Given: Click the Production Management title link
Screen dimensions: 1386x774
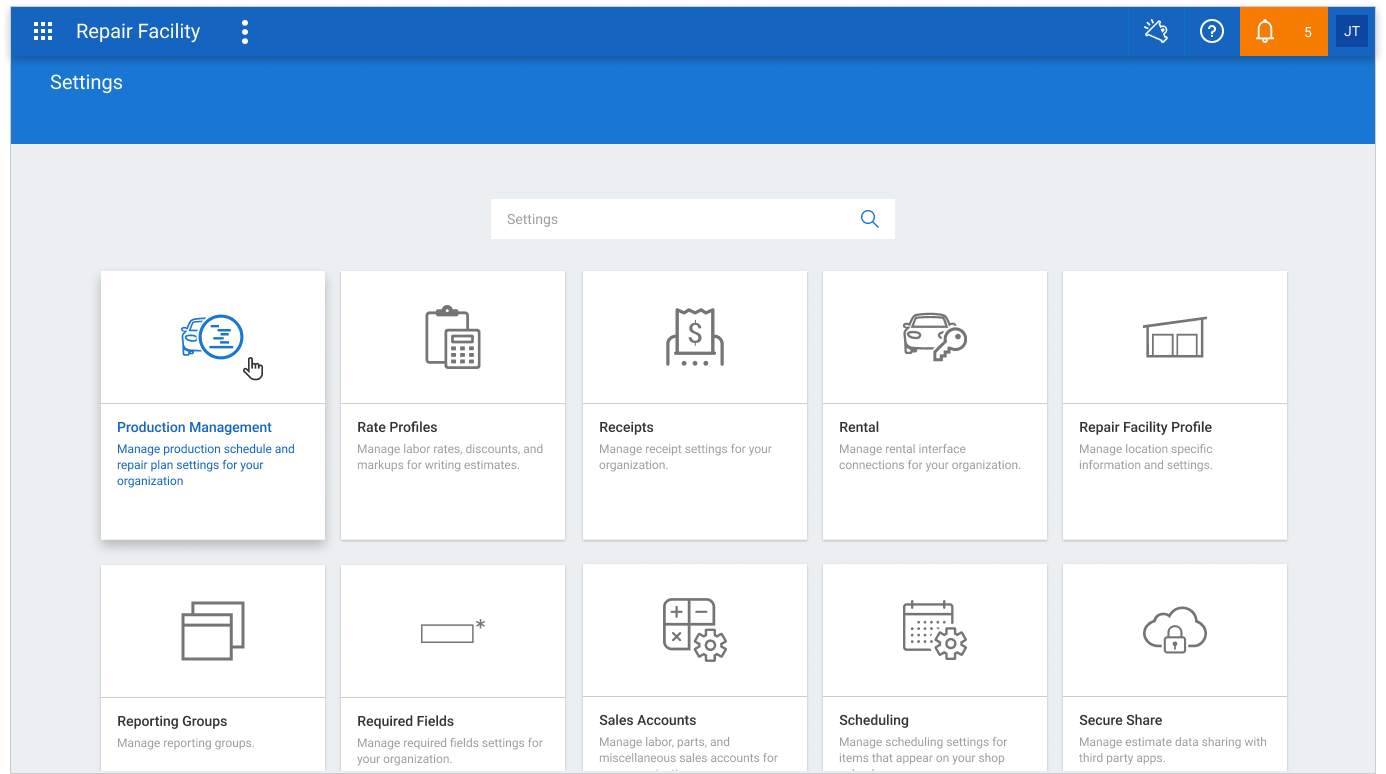Looking at the screenshot, I should pos(194,427).
